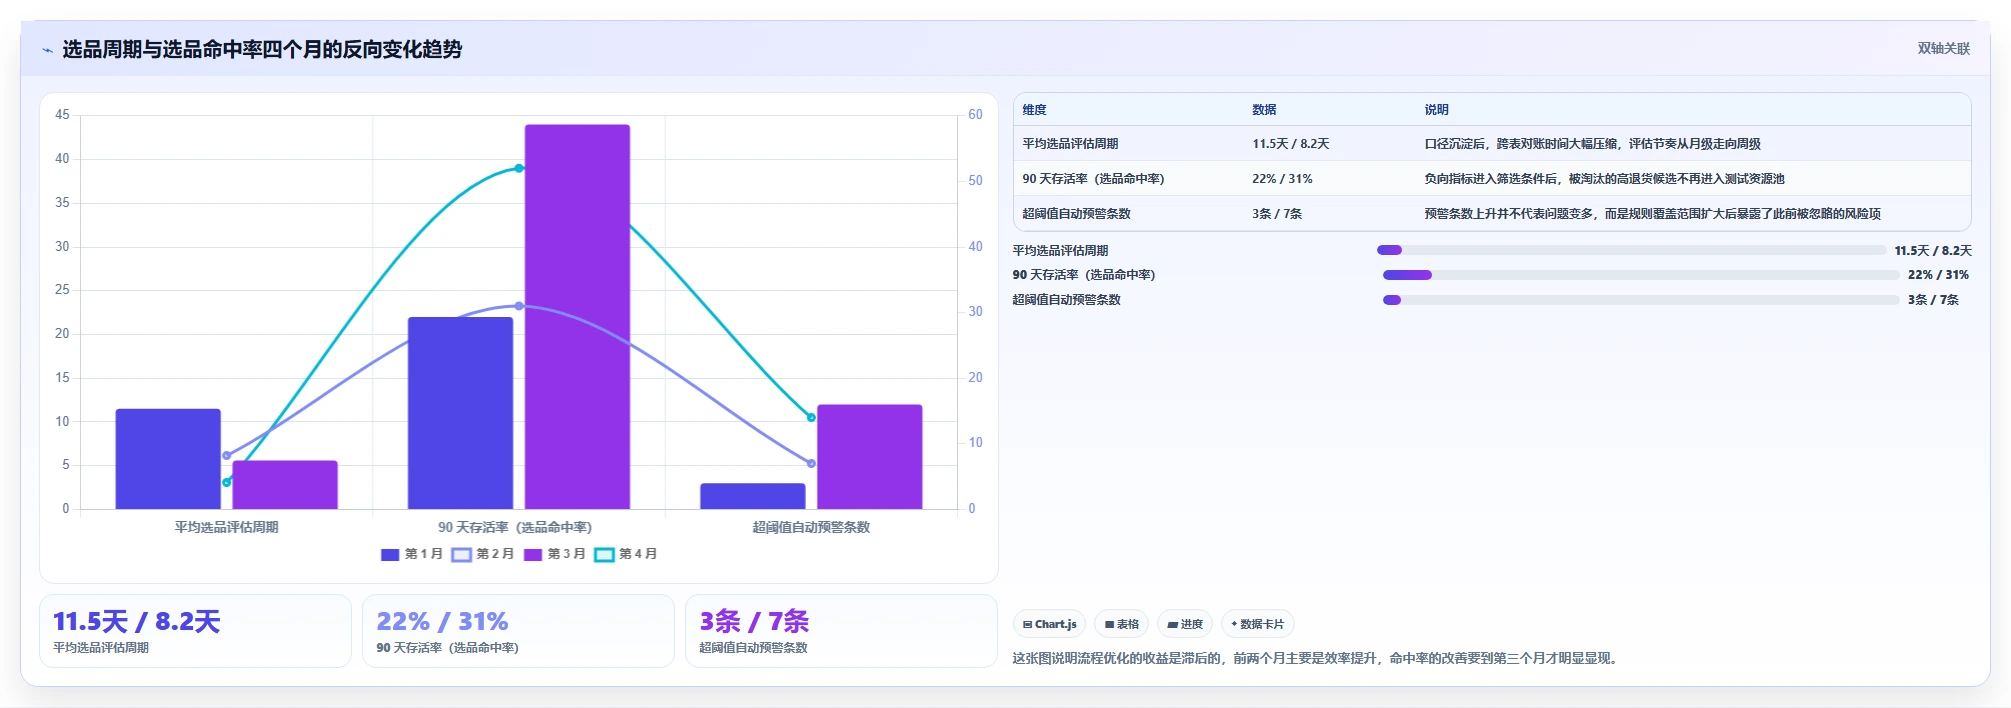The width and height of the screenshot is (2011, 708).
Task: Click the 90 天存活率 progress bar
Action: tap(1640, 275)
